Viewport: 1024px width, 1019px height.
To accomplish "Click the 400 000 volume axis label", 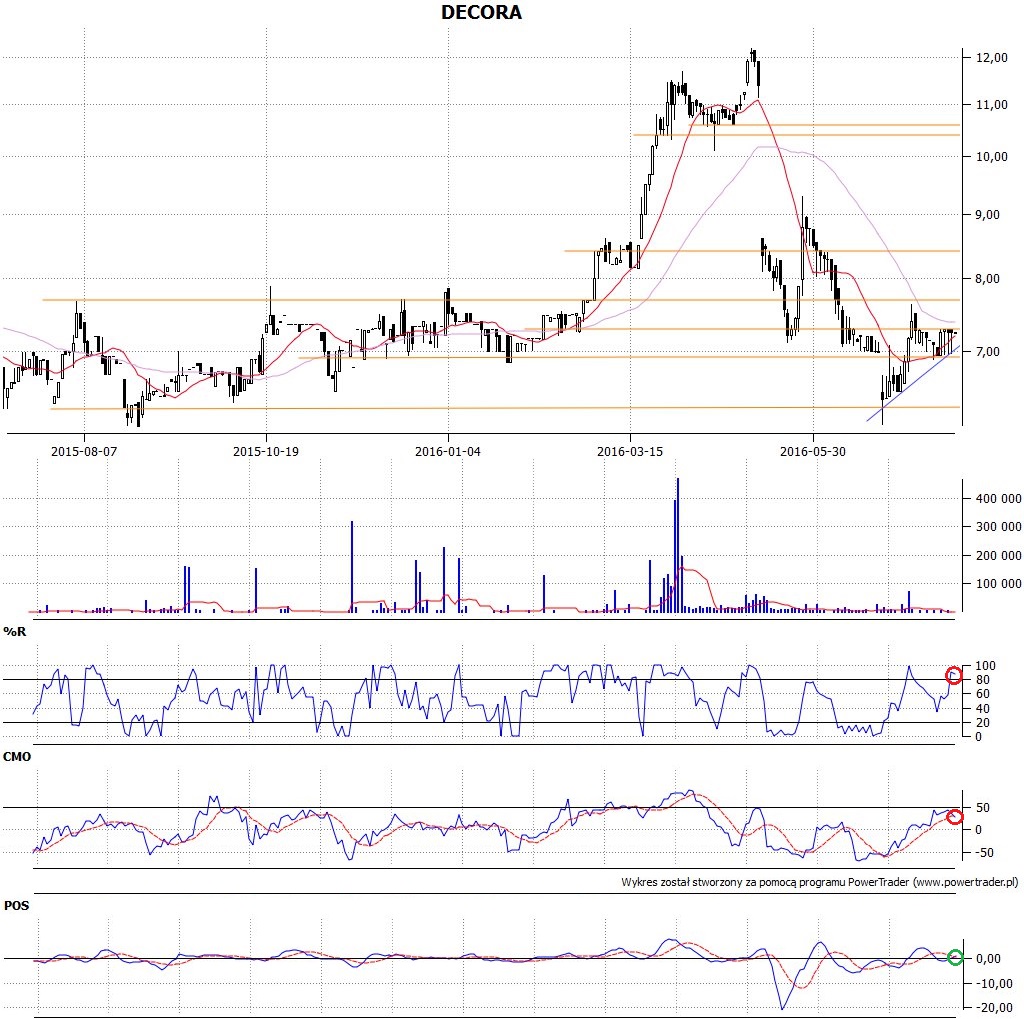I will (999, 499).
